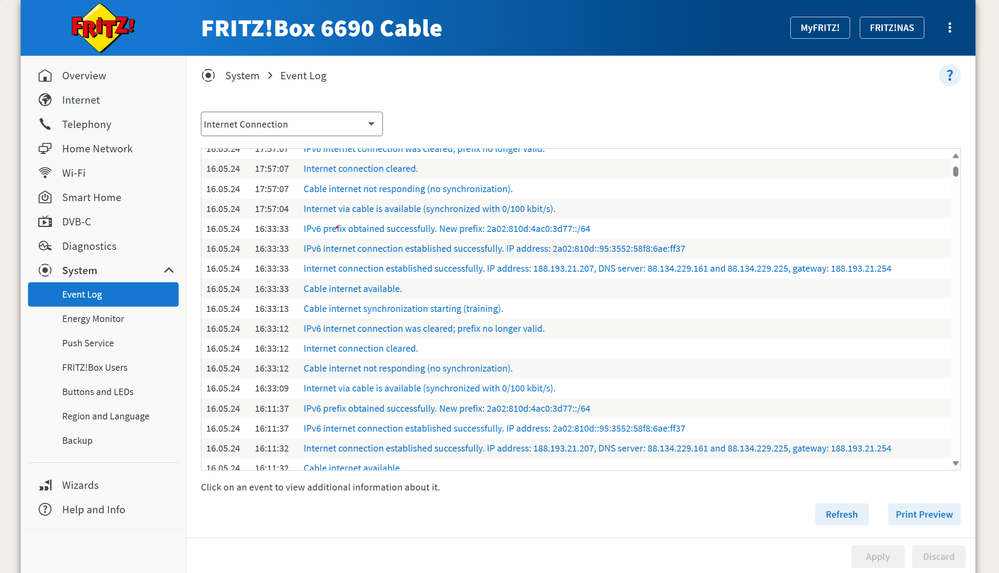This screenshot has width=999, height=573.
Task: Open the Internet Connection filter dropdown
Action: 292,124
